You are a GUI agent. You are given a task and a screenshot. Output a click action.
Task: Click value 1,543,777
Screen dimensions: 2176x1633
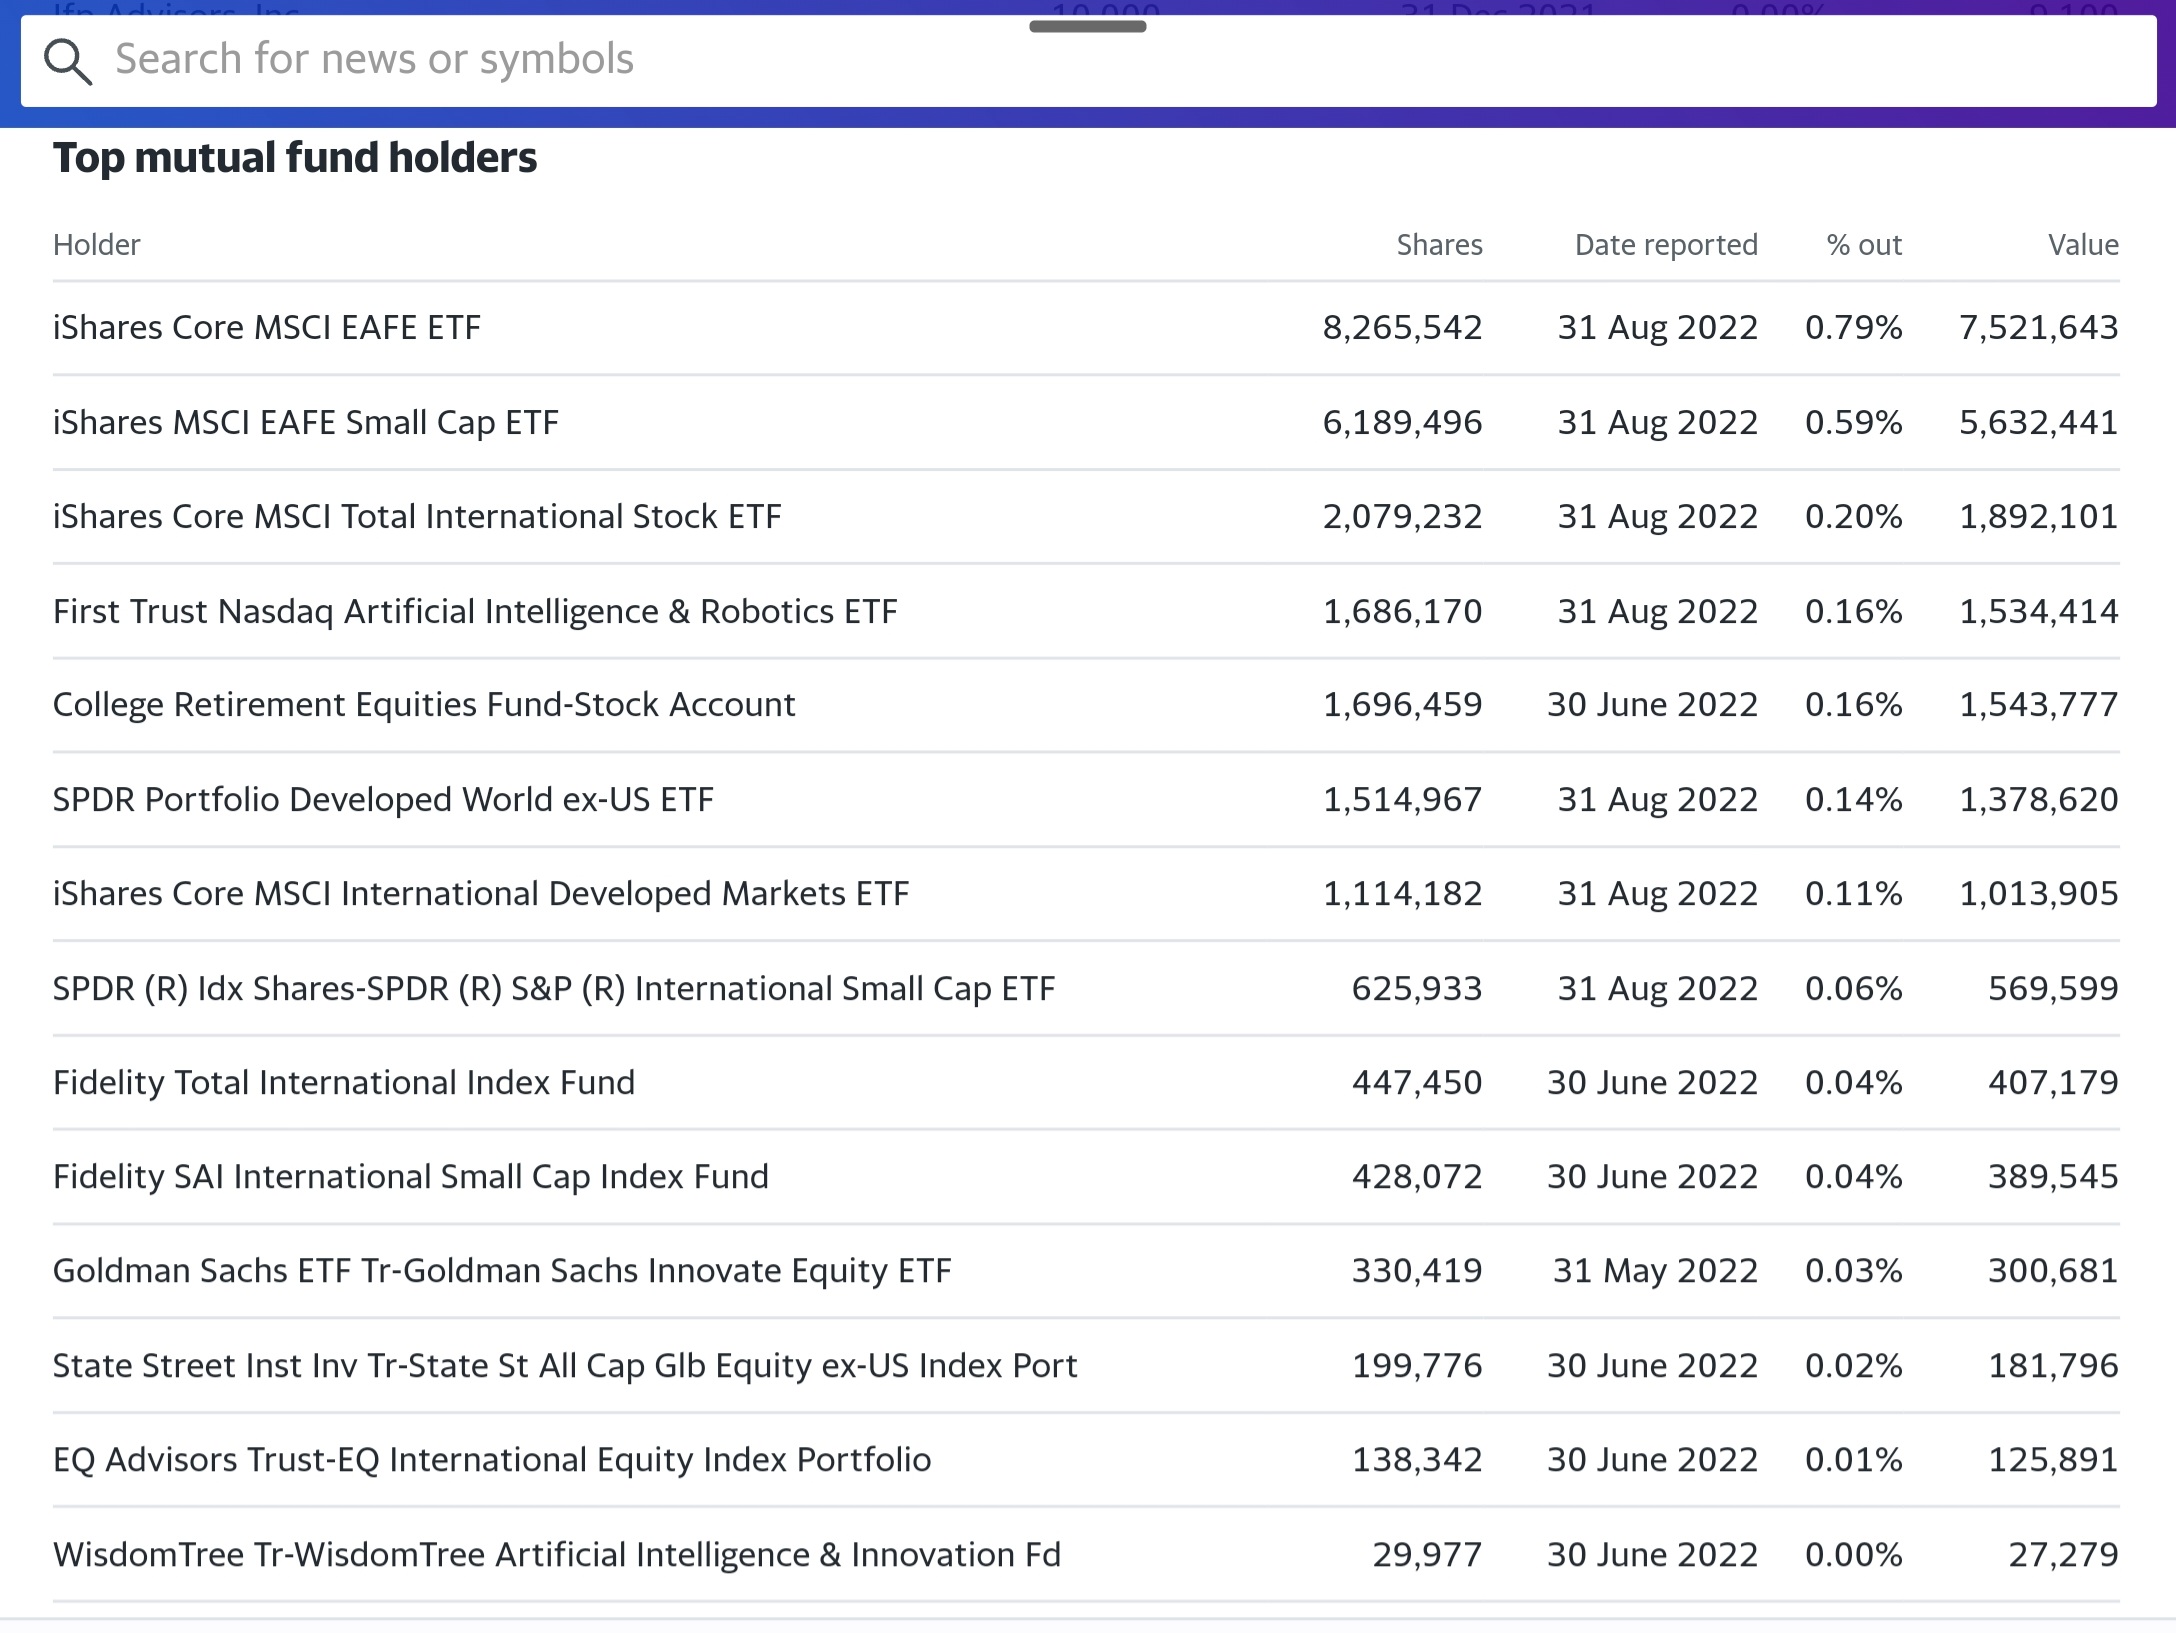2039,705
